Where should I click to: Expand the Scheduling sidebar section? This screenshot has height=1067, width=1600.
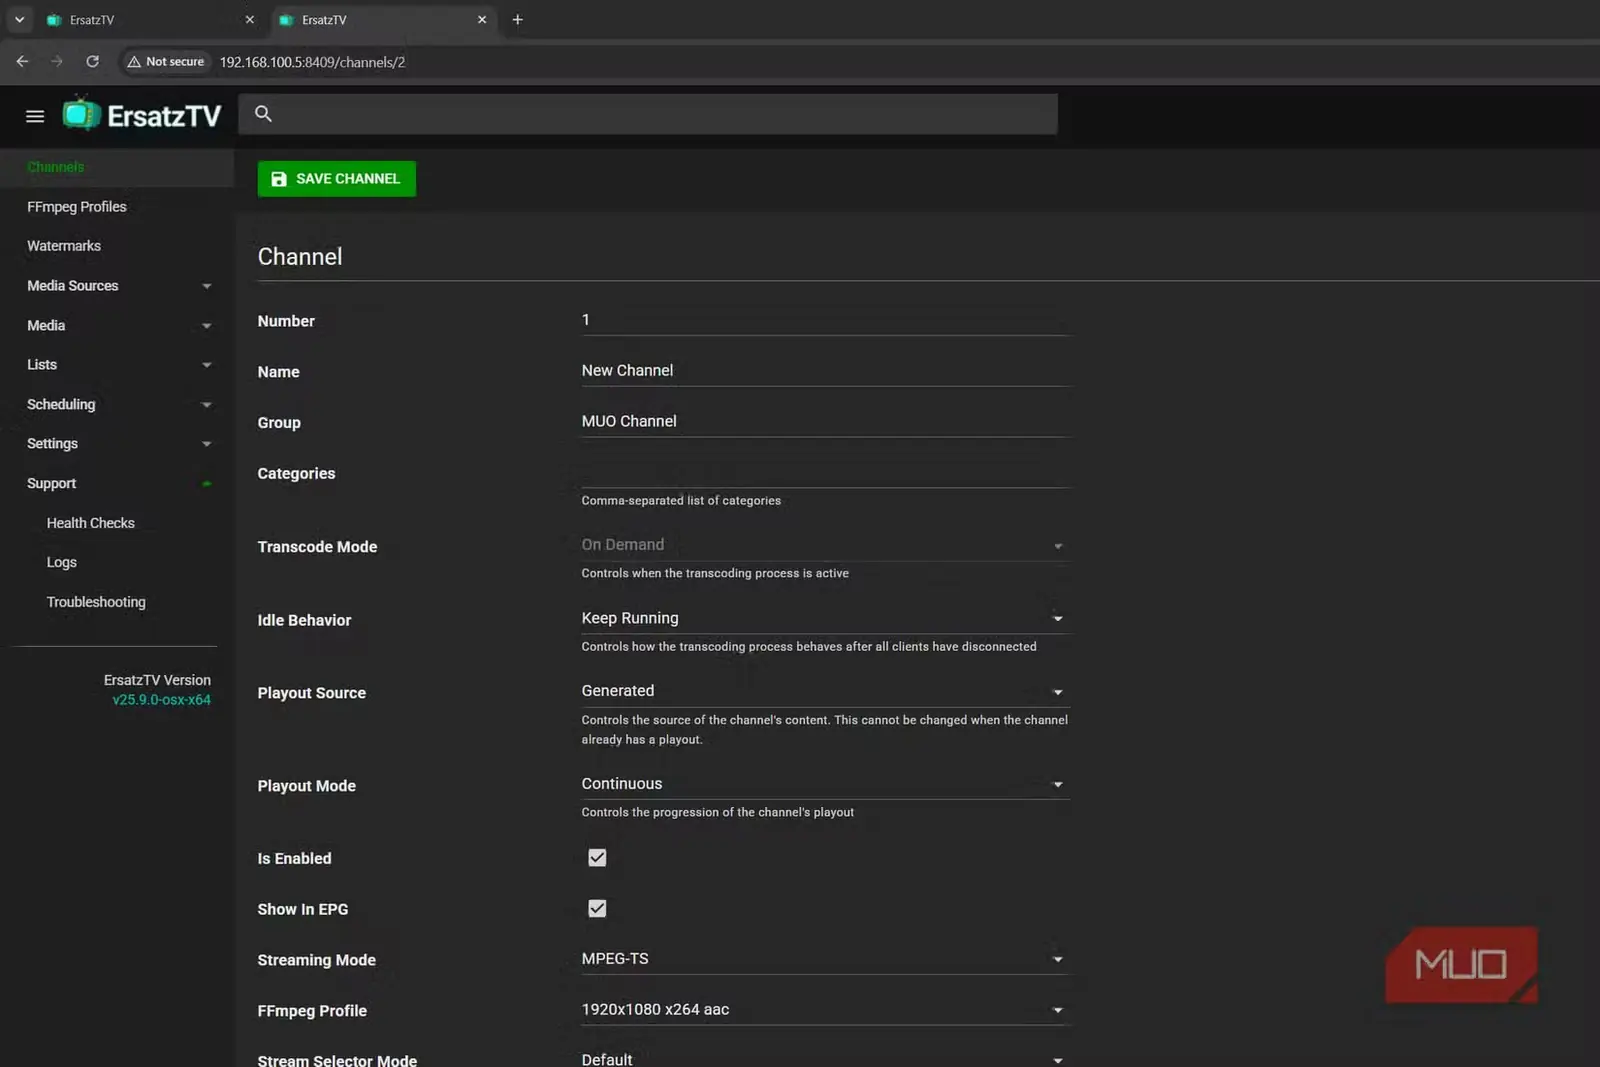point(118,405)
